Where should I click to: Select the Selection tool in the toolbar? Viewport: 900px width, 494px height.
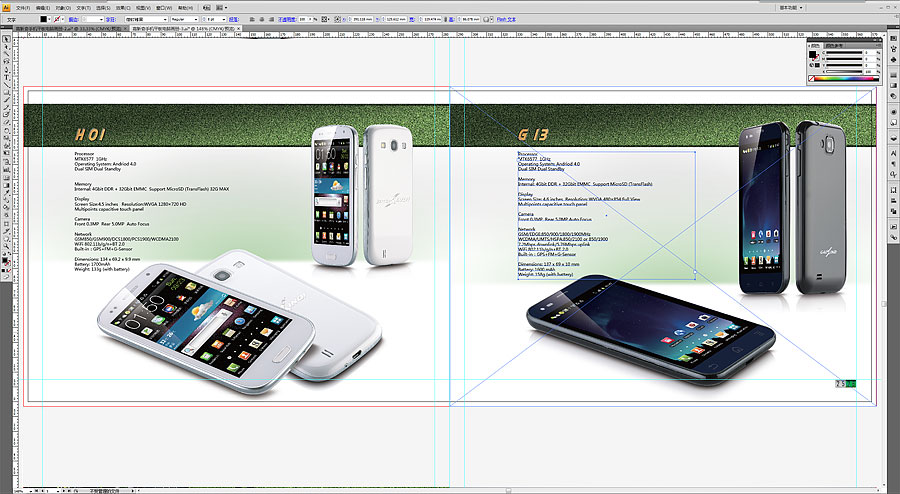click(x=5, y=39)
